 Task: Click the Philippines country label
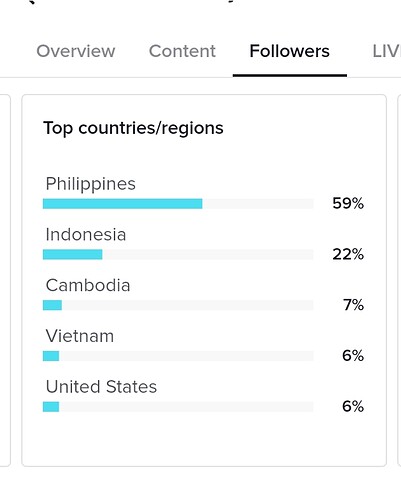[91, 184]
